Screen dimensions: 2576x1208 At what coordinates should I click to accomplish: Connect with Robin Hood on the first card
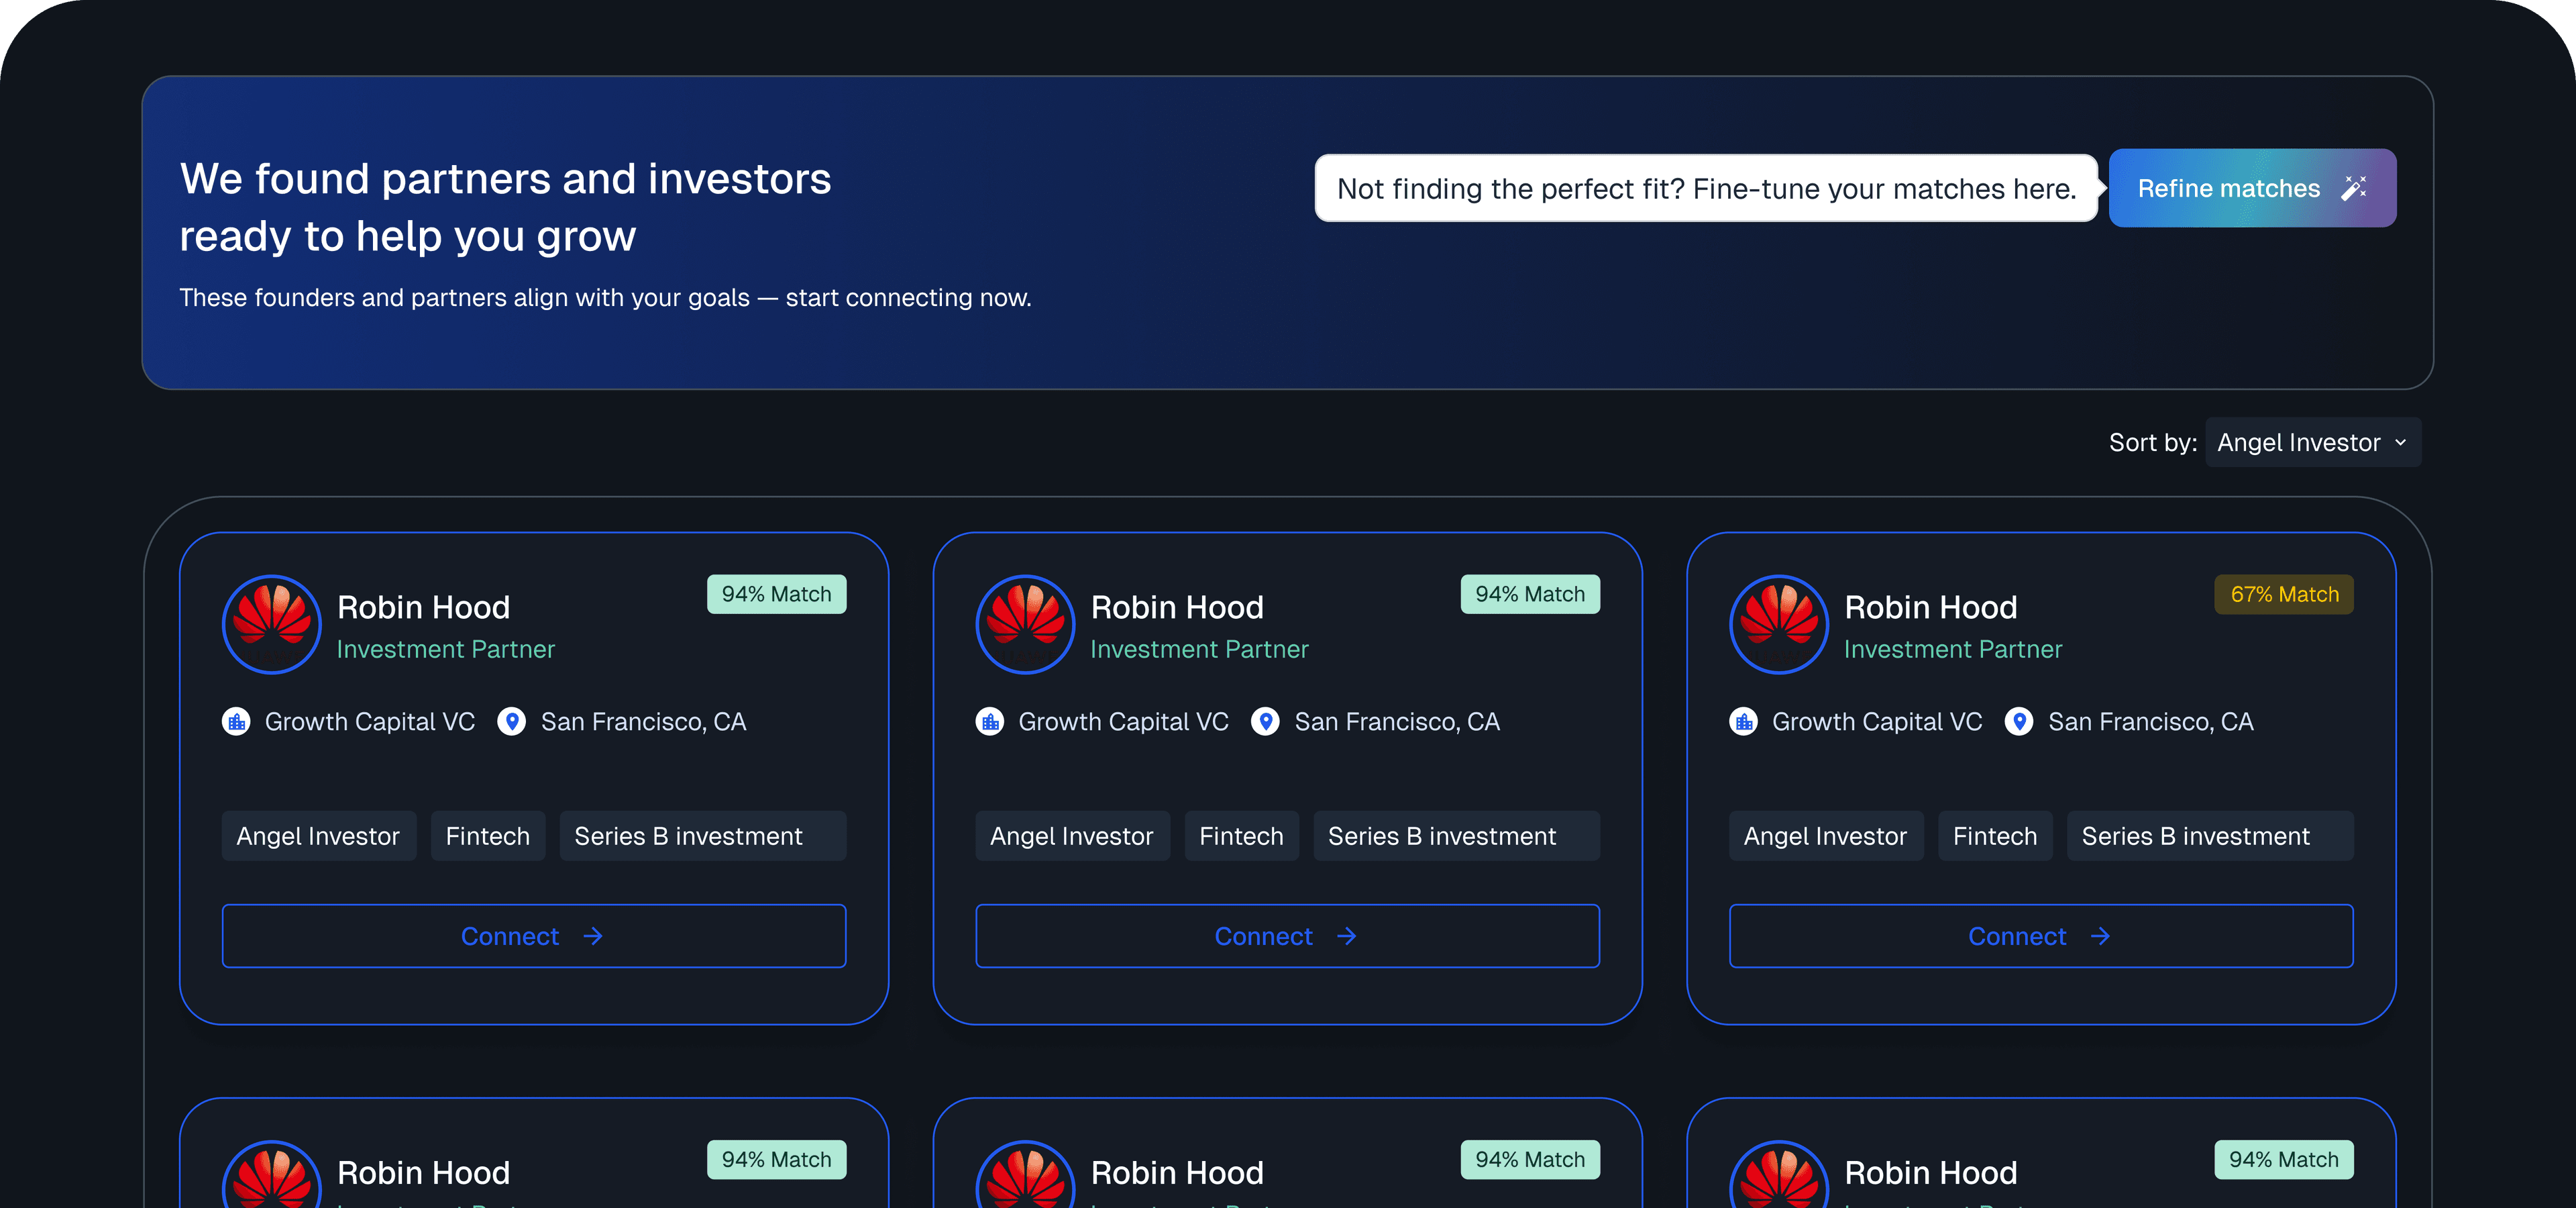click(x=534, y=936)
